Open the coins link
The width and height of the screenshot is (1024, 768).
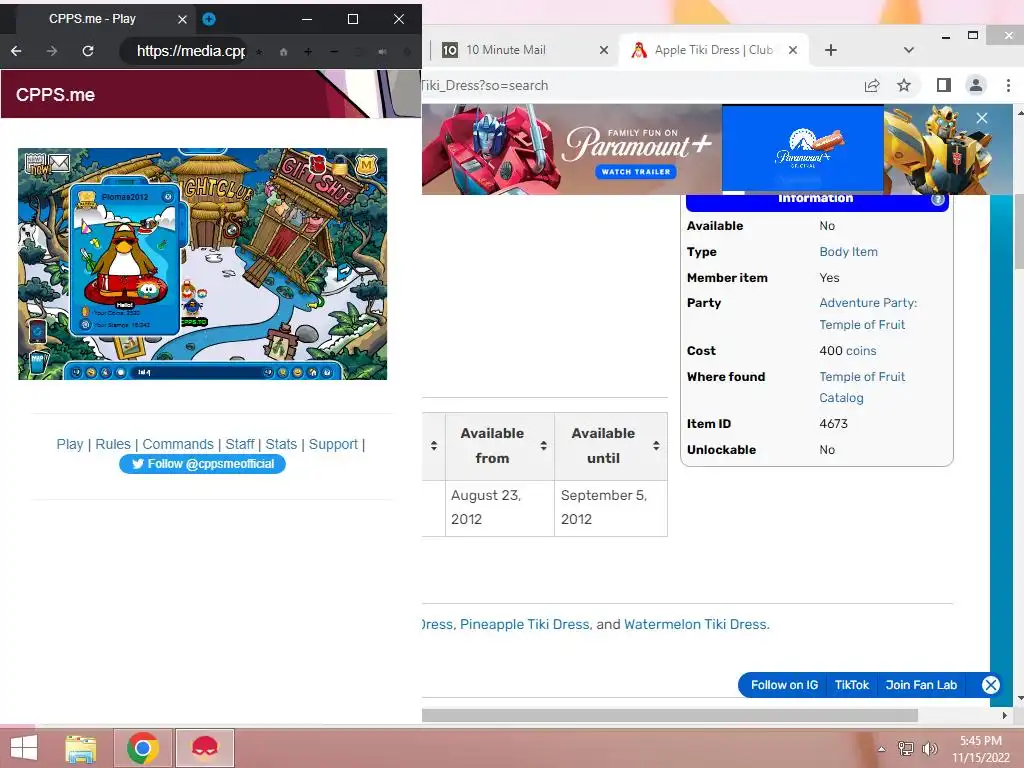point(861,351)
